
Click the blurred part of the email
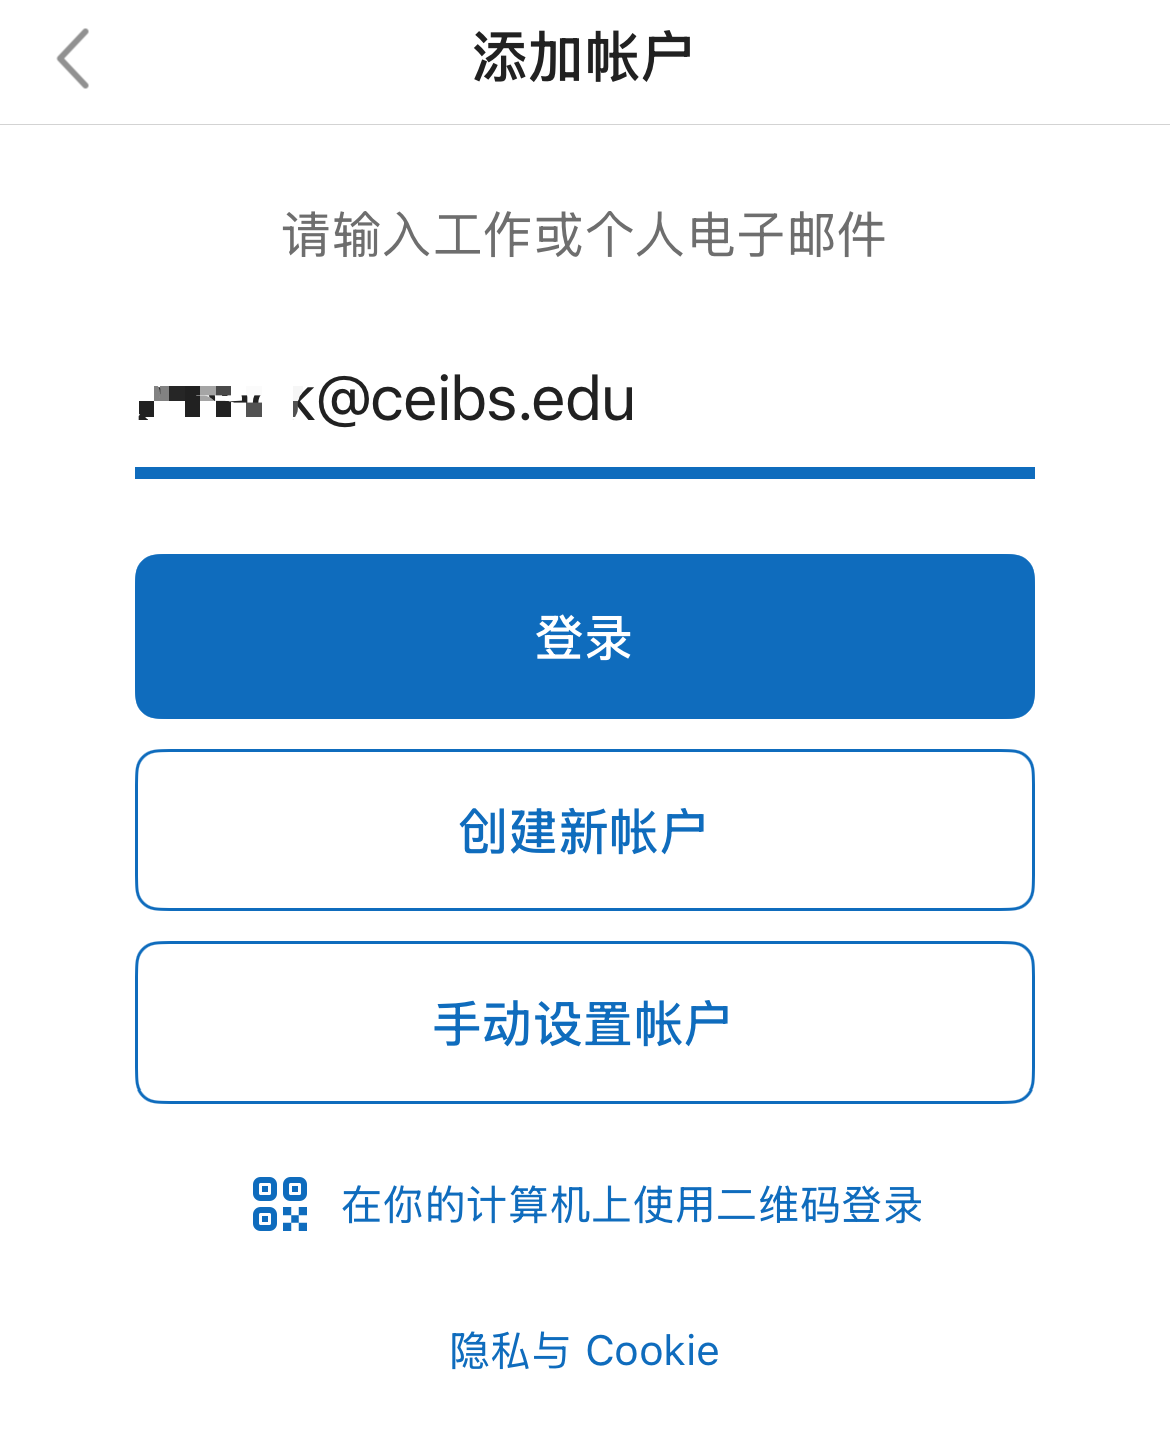(x=200, y=402)
